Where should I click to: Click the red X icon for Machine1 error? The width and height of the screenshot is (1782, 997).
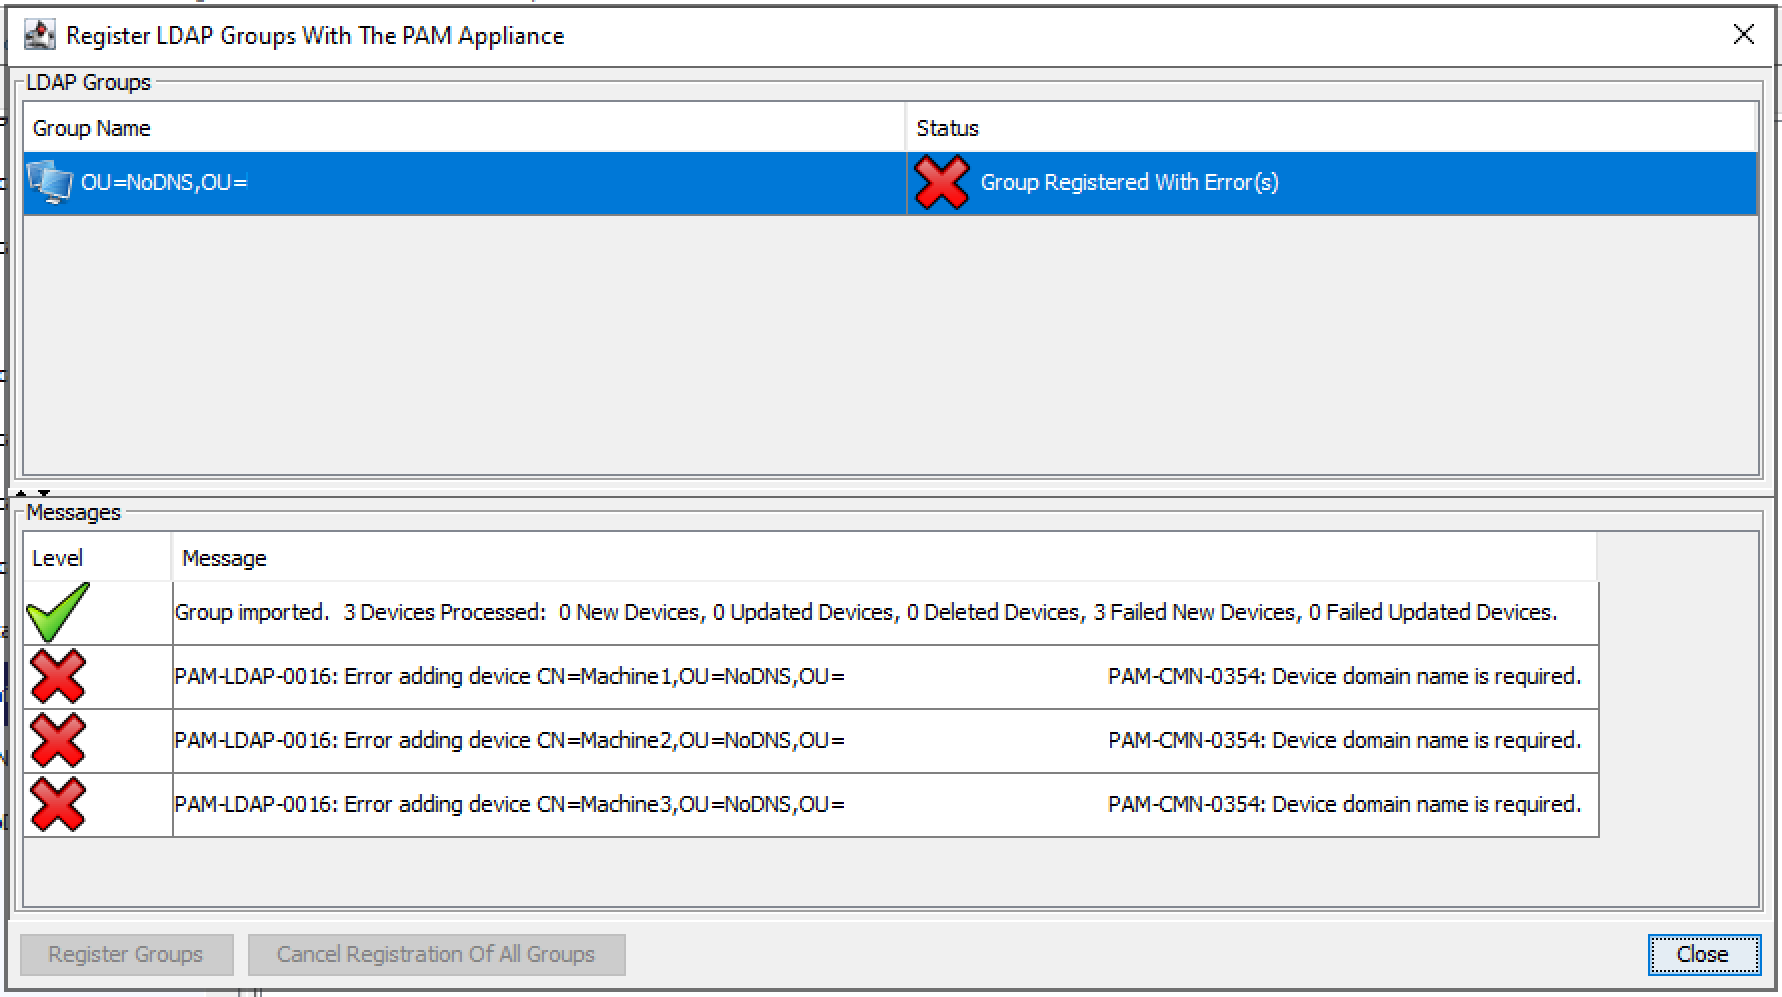[58, 676]
